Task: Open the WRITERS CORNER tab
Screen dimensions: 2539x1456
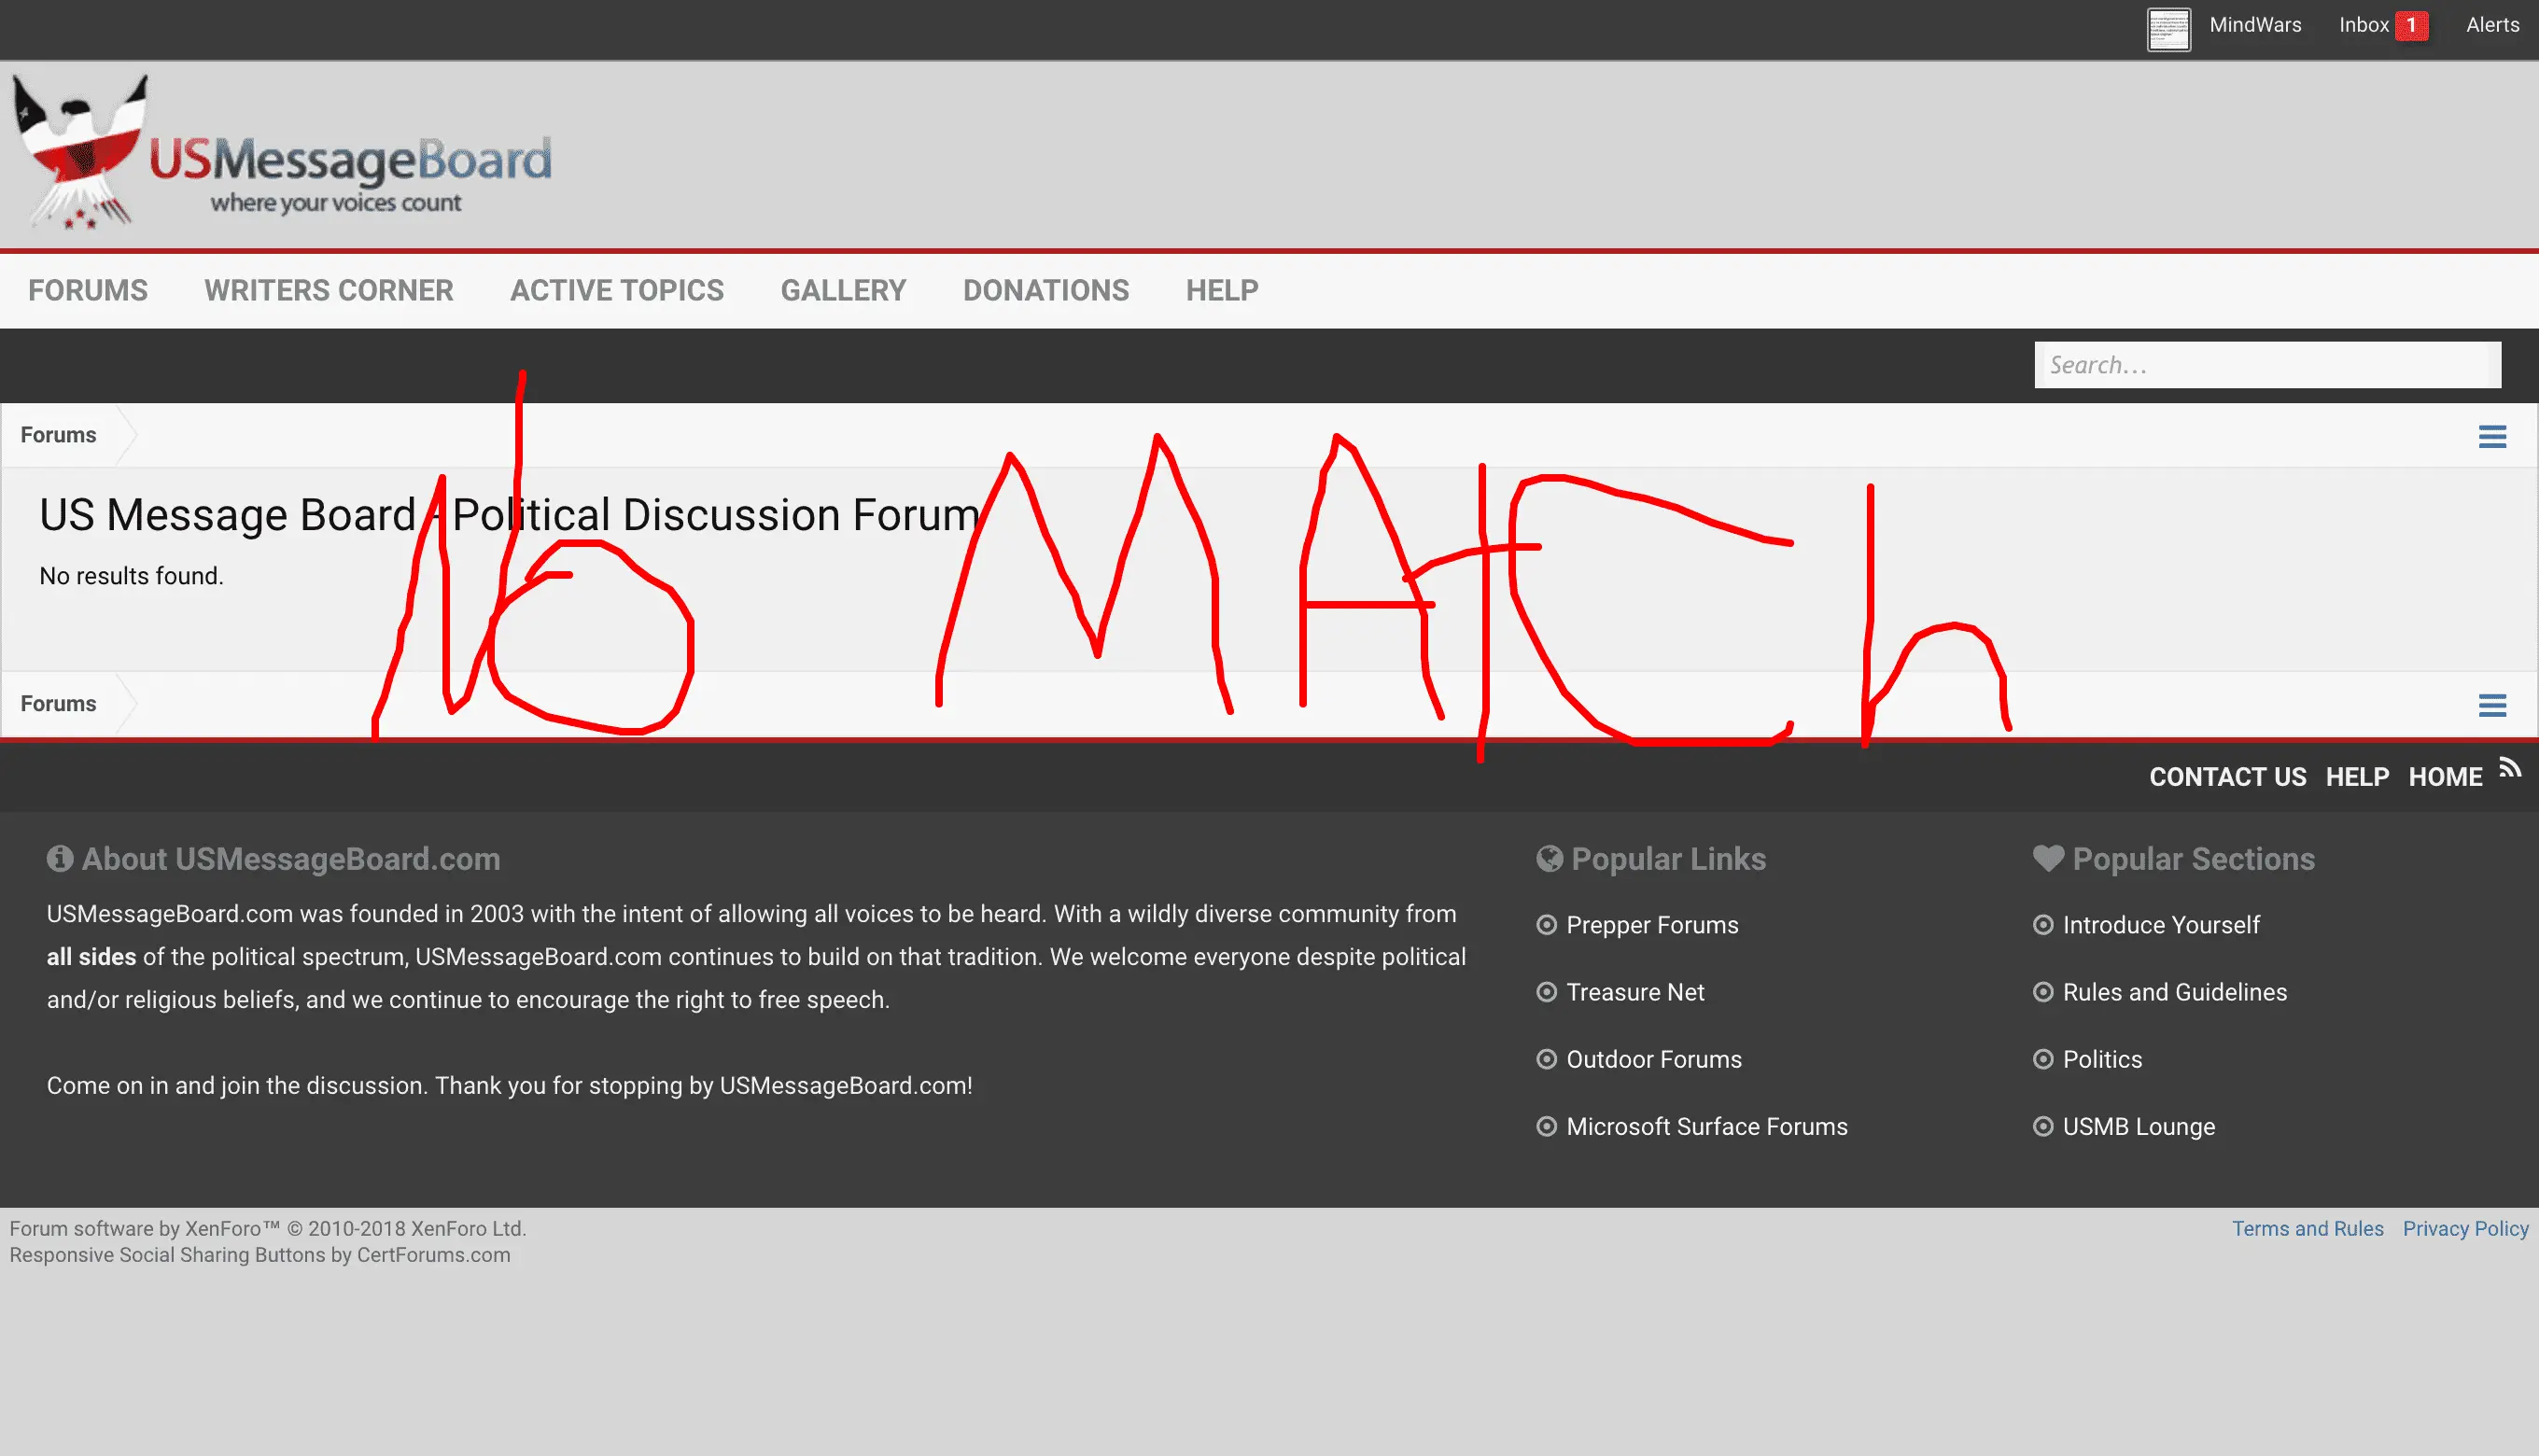Action: tap(329, 290)
